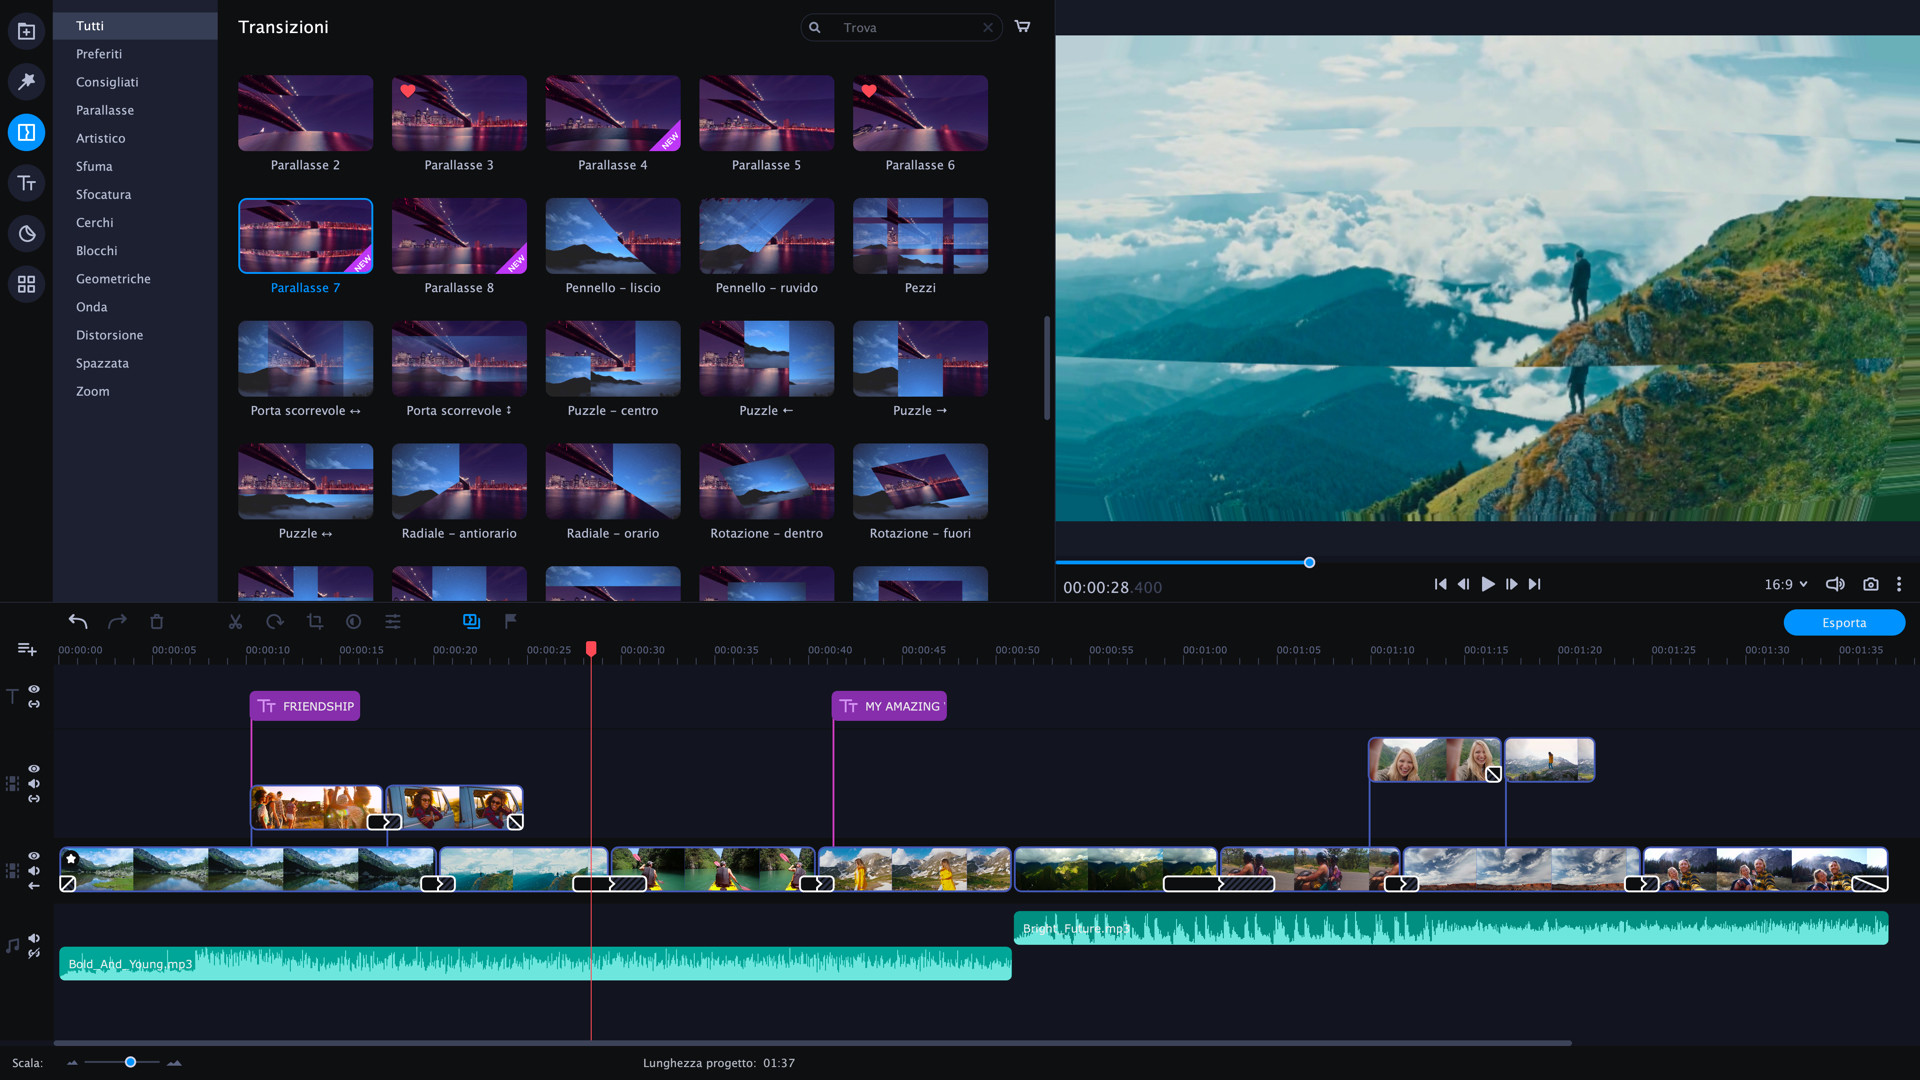Click the Undo arrow
This screenshot has width=1920, height=1080.
coord(78,622)
